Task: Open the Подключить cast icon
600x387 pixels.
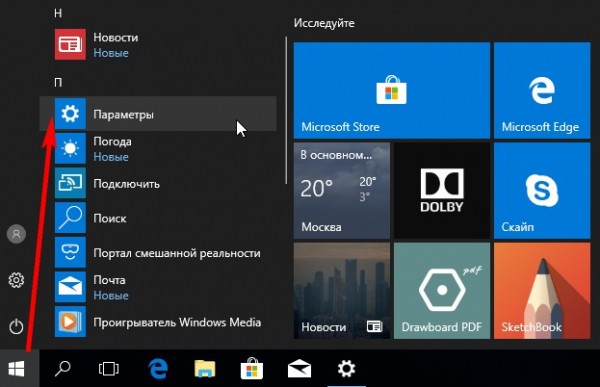Action: click(x=70, y=183)
